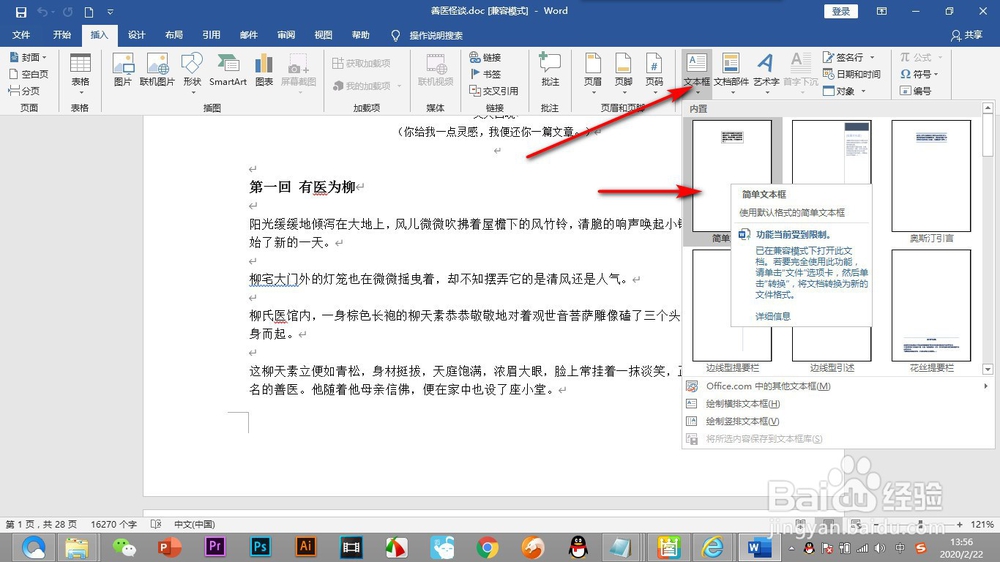This screenshot has height=562, width=1000.
Task: Open the Ribbon display options button
Action: click(x=881, y=11)
